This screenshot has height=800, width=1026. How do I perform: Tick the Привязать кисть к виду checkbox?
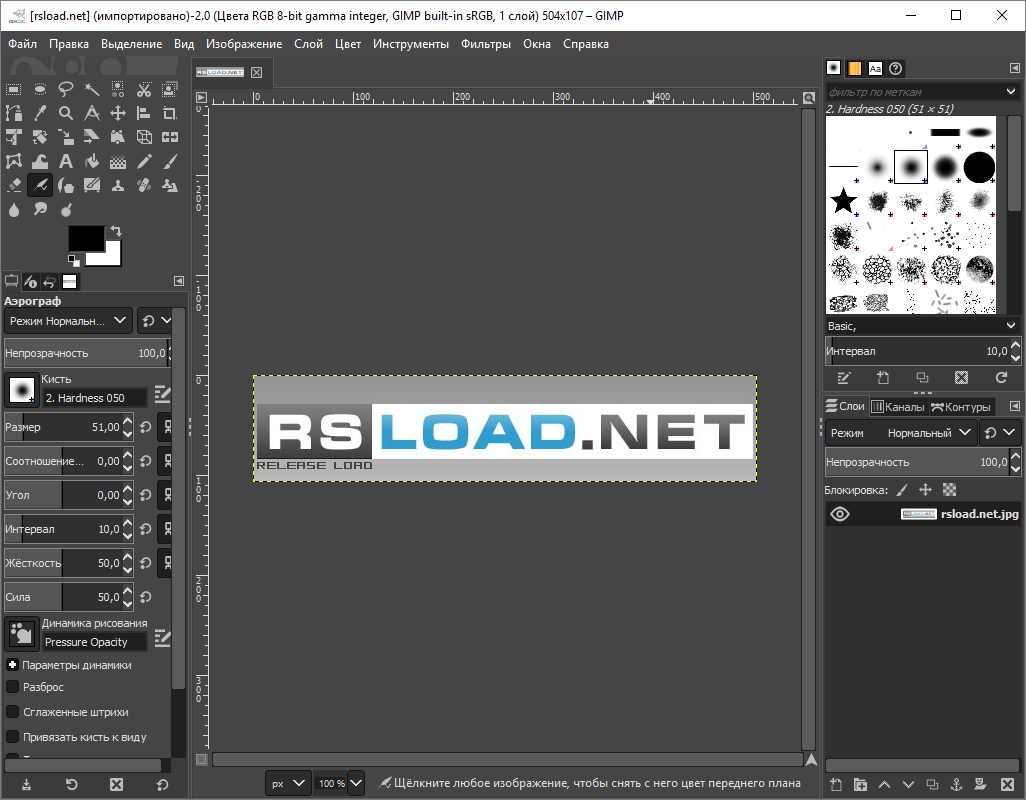tap(13, 737)
